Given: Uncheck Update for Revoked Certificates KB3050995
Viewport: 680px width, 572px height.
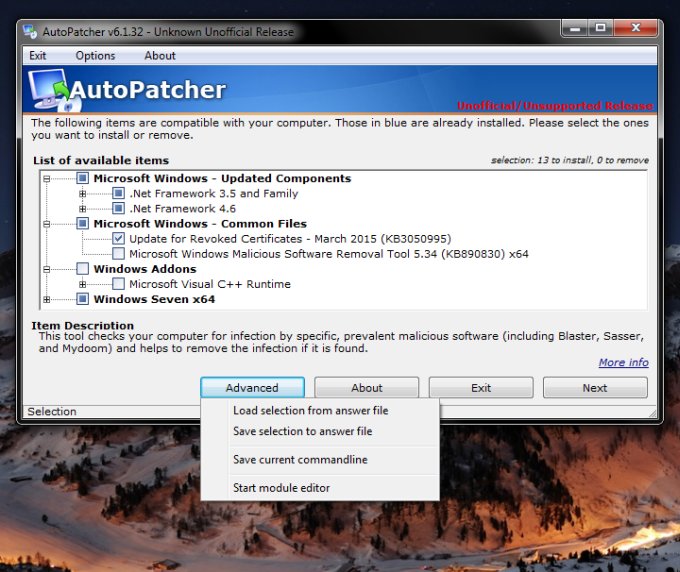Looking at the screenshot, I should (x=118, y=239).
